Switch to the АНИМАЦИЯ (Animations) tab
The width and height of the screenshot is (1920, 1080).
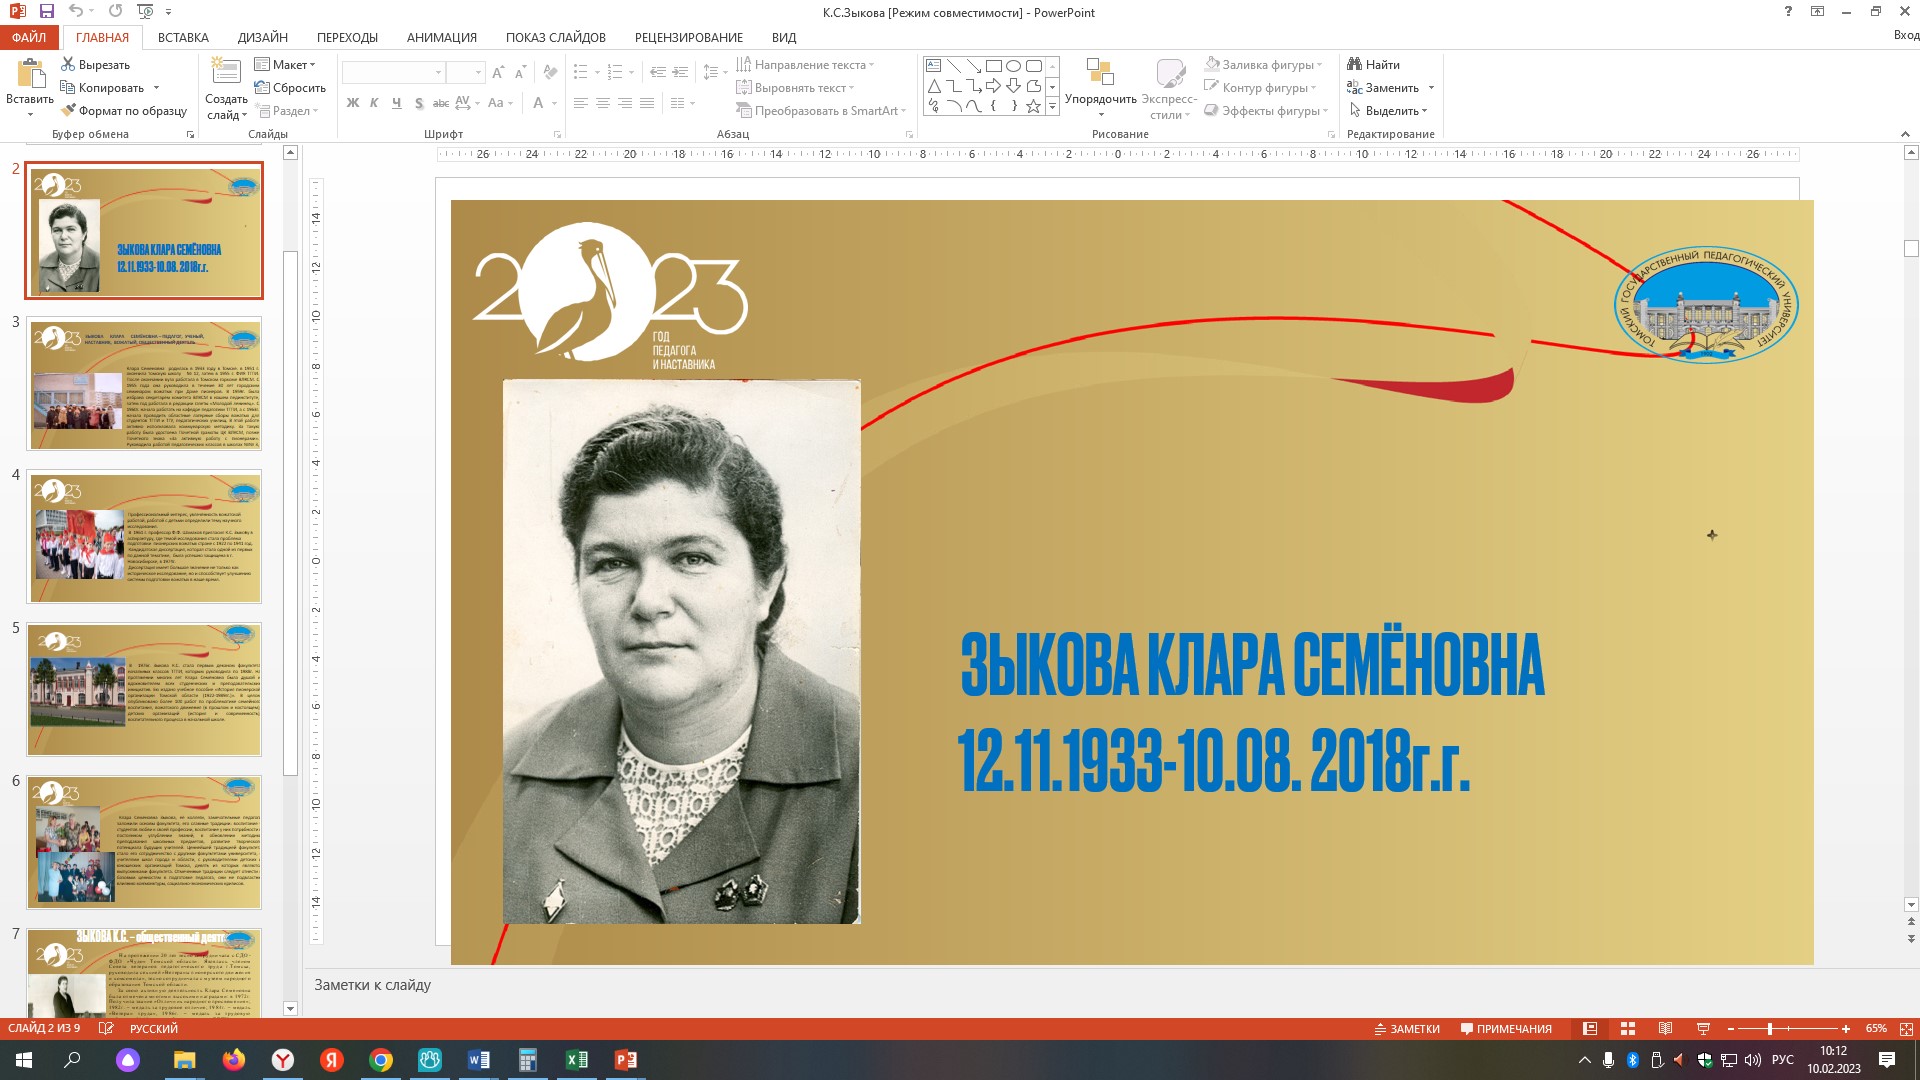click(442, 37)
